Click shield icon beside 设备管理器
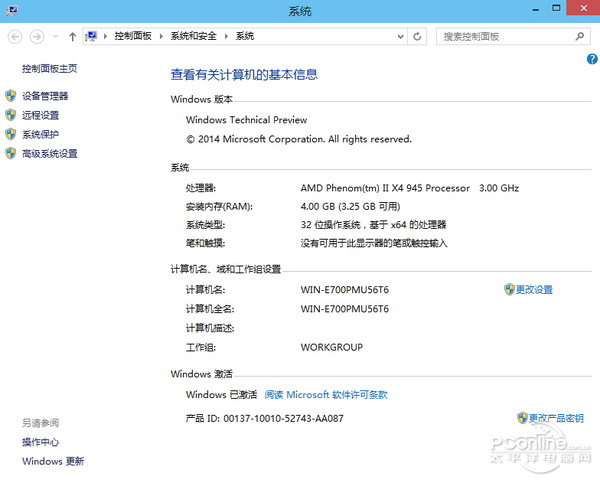 pyautogui.click(x=11, y=96)
